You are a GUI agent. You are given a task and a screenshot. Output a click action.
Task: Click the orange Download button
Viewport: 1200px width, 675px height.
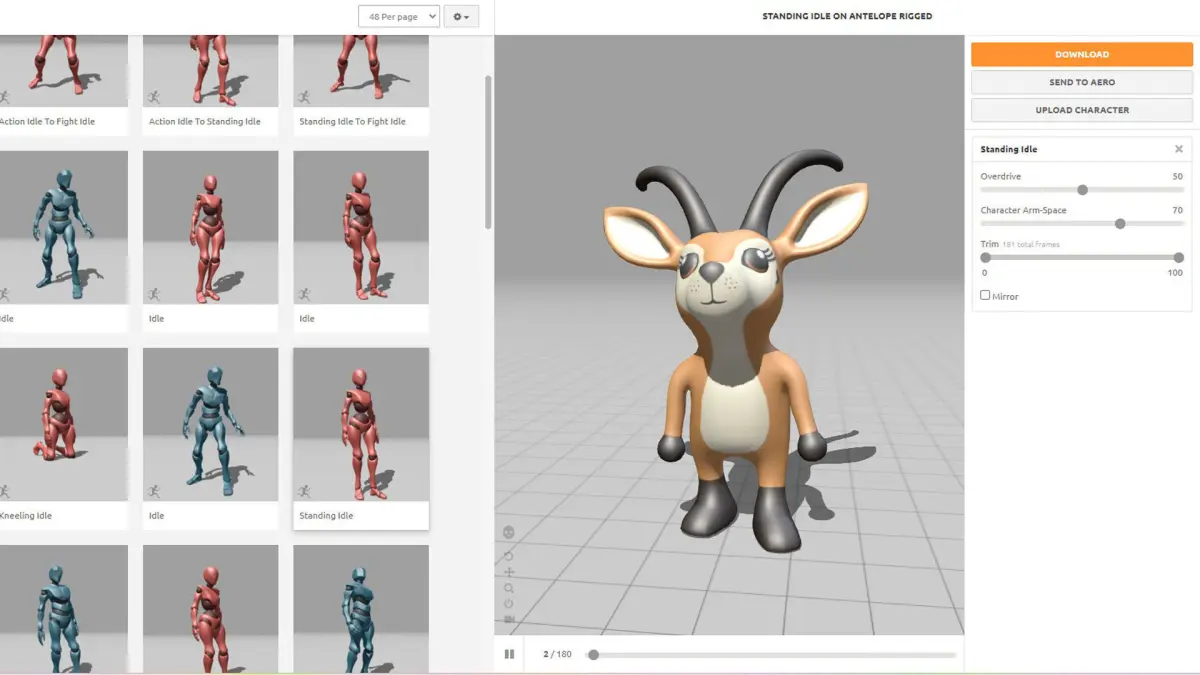1082,54
